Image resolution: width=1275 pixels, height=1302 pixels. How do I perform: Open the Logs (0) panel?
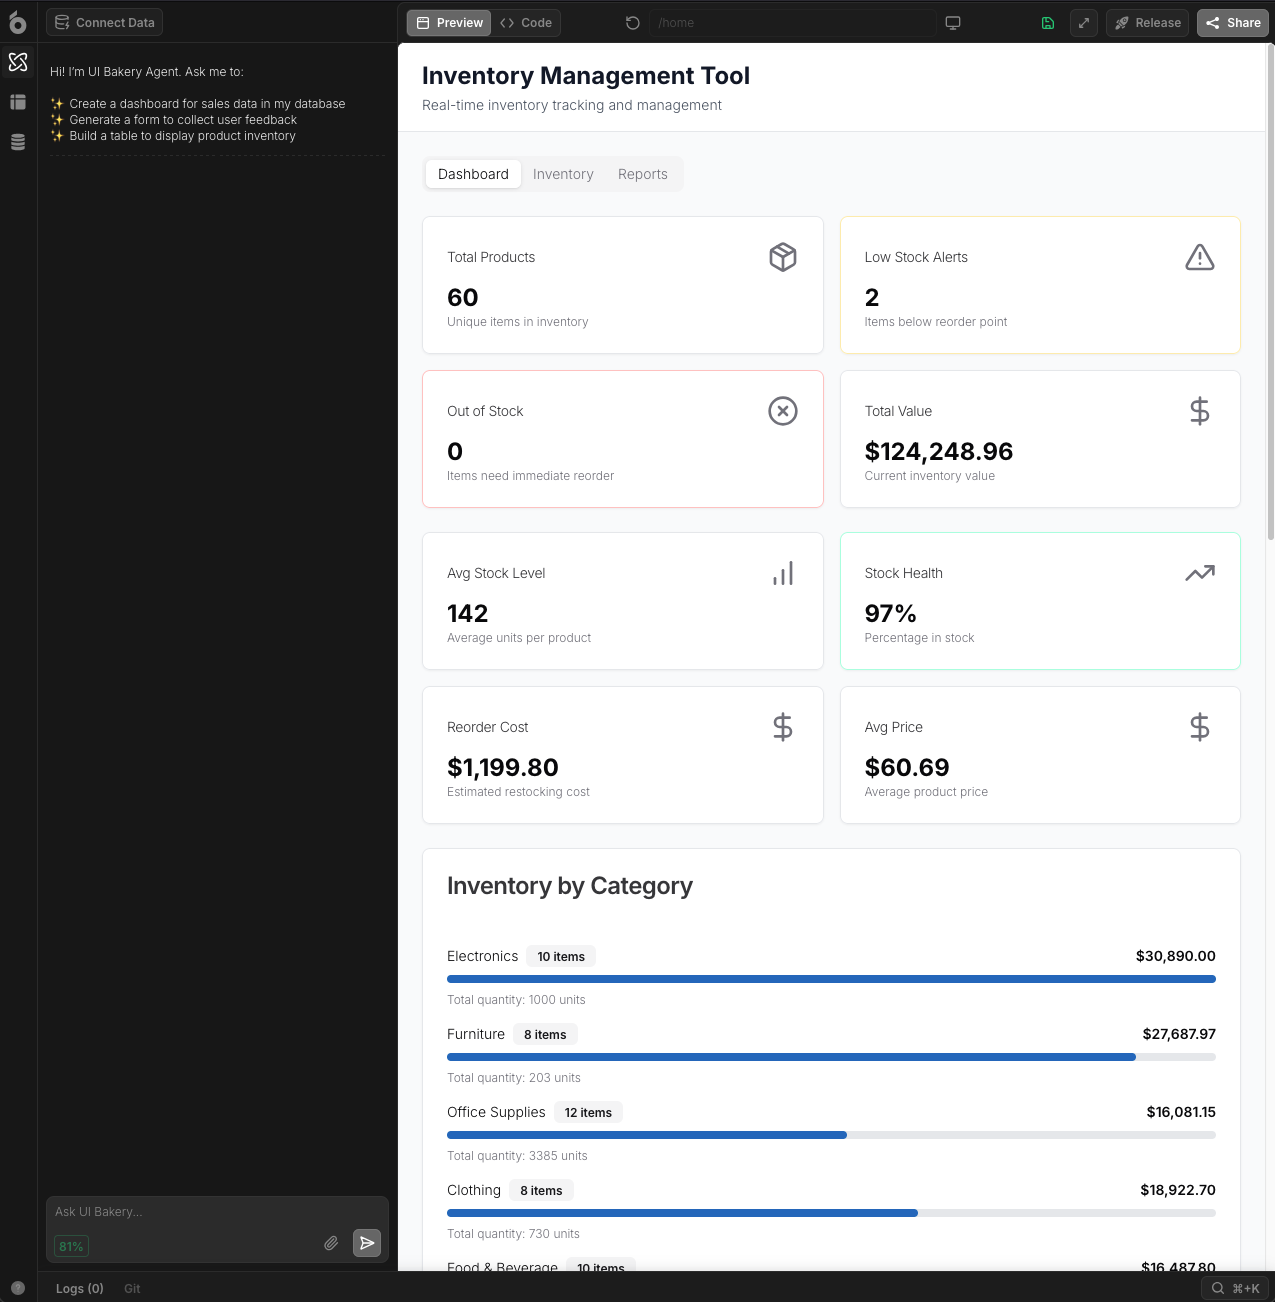[80, 1289]
